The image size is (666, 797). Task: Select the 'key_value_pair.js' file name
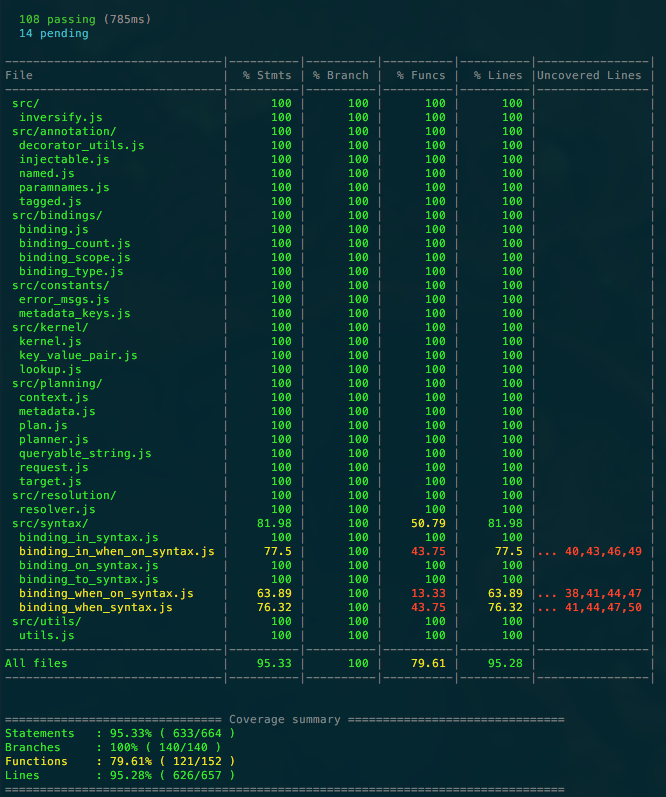pyautogui.click(x=78, y=355)
